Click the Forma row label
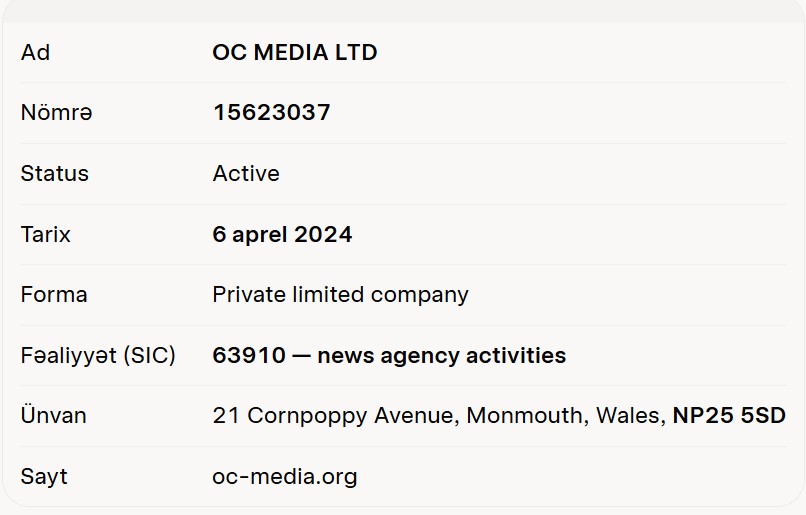This screenshot has height=515, width=806. point(54,295)
